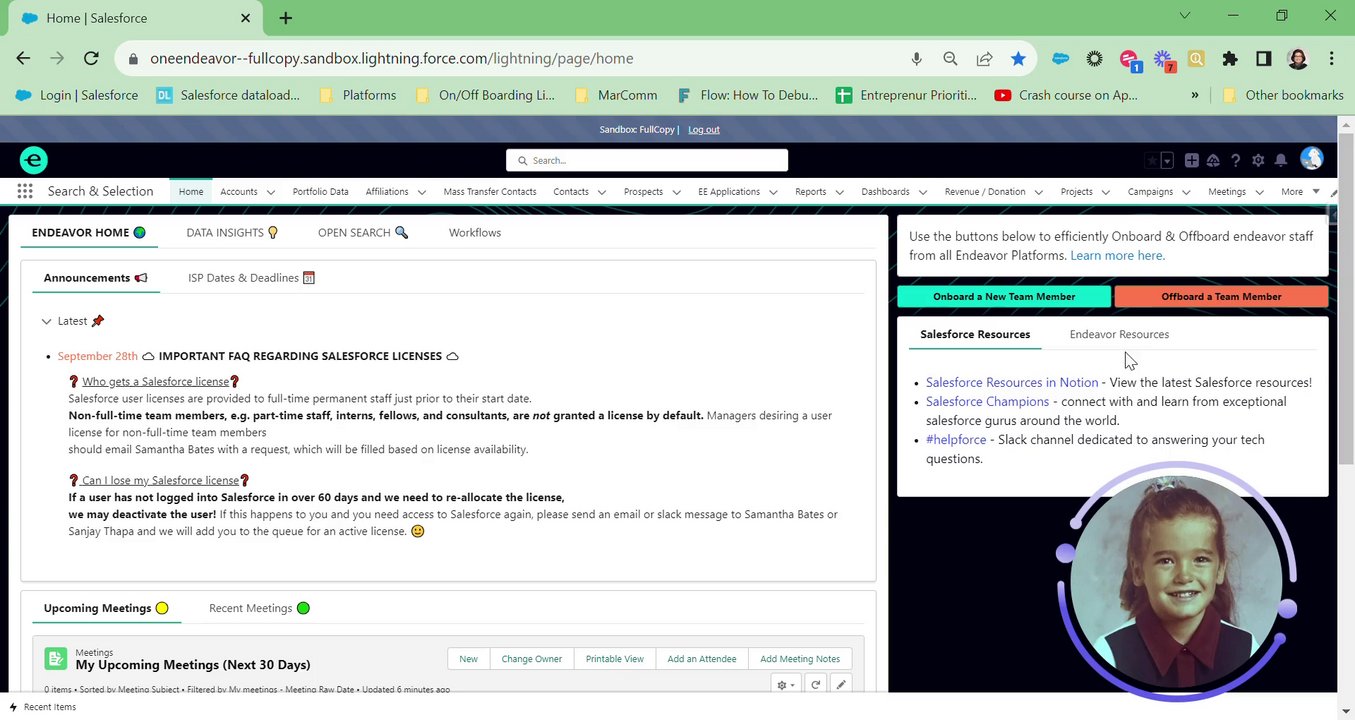This screenshot has width=1355, height=720.
Task: Click the Meetings list view icon
Action: [x=56, y=659]
